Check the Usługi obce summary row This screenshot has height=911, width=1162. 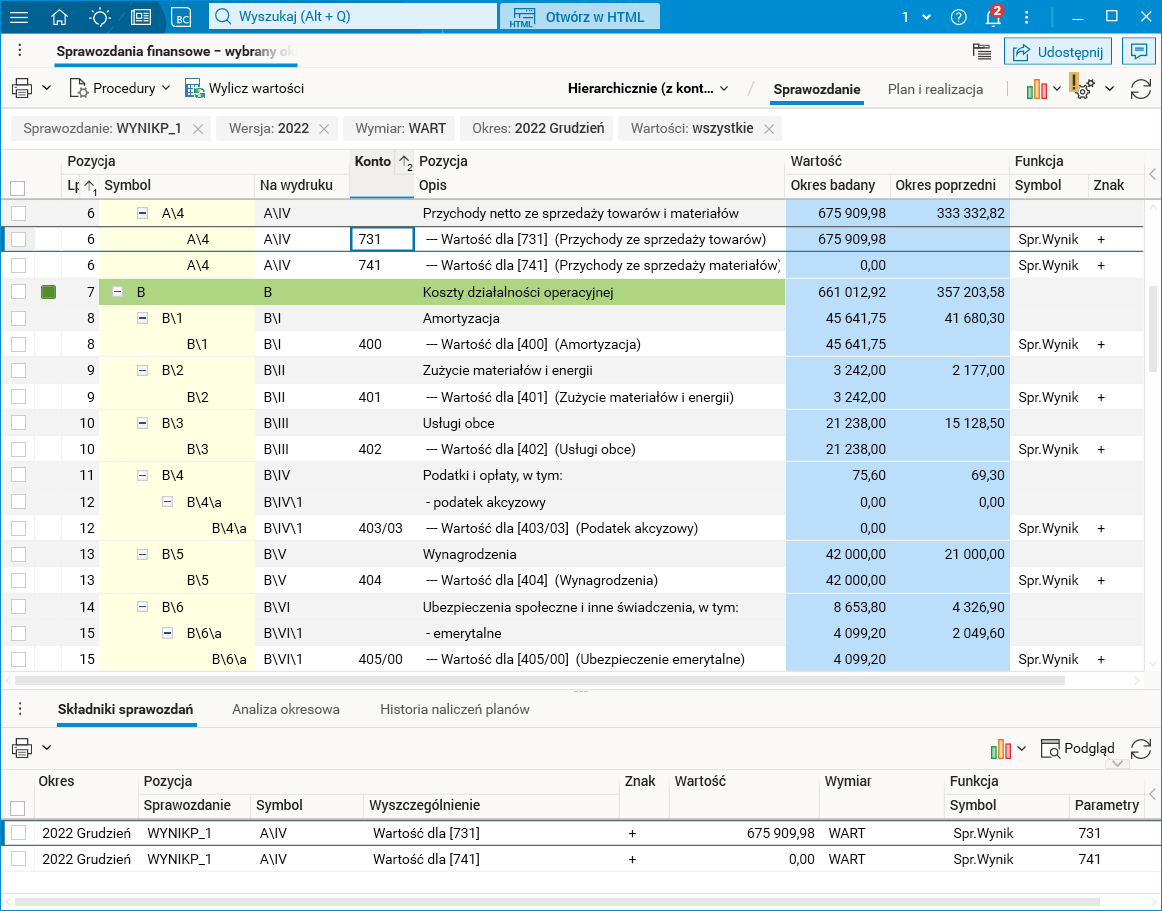coord(19,423)
